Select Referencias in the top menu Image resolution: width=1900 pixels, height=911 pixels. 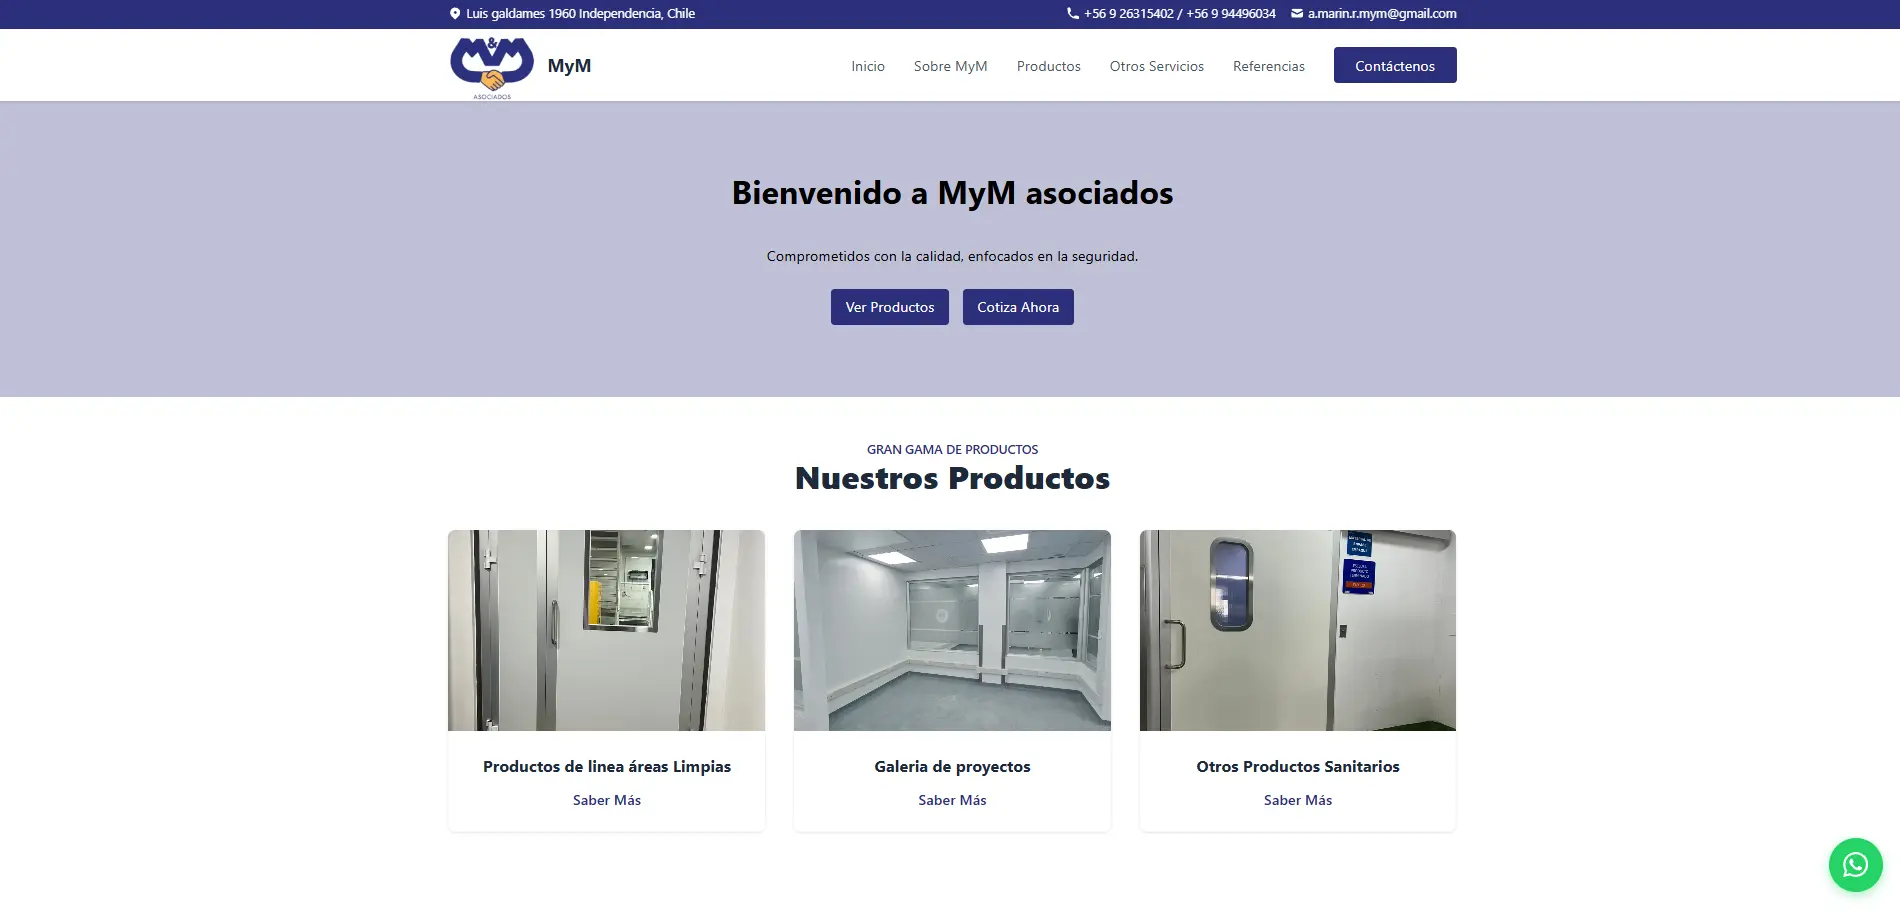pos(1269,66)
